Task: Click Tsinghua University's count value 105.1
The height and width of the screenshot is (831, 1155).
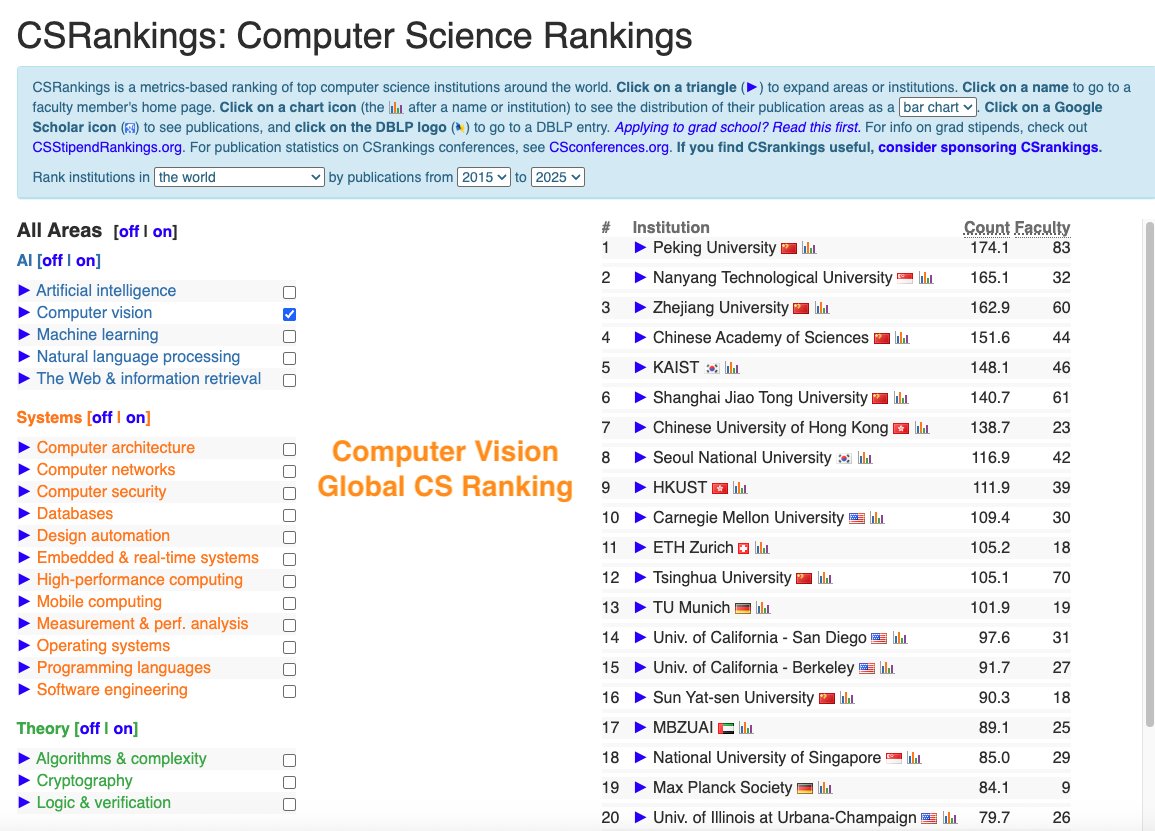Action: click(x=989, y=578)
